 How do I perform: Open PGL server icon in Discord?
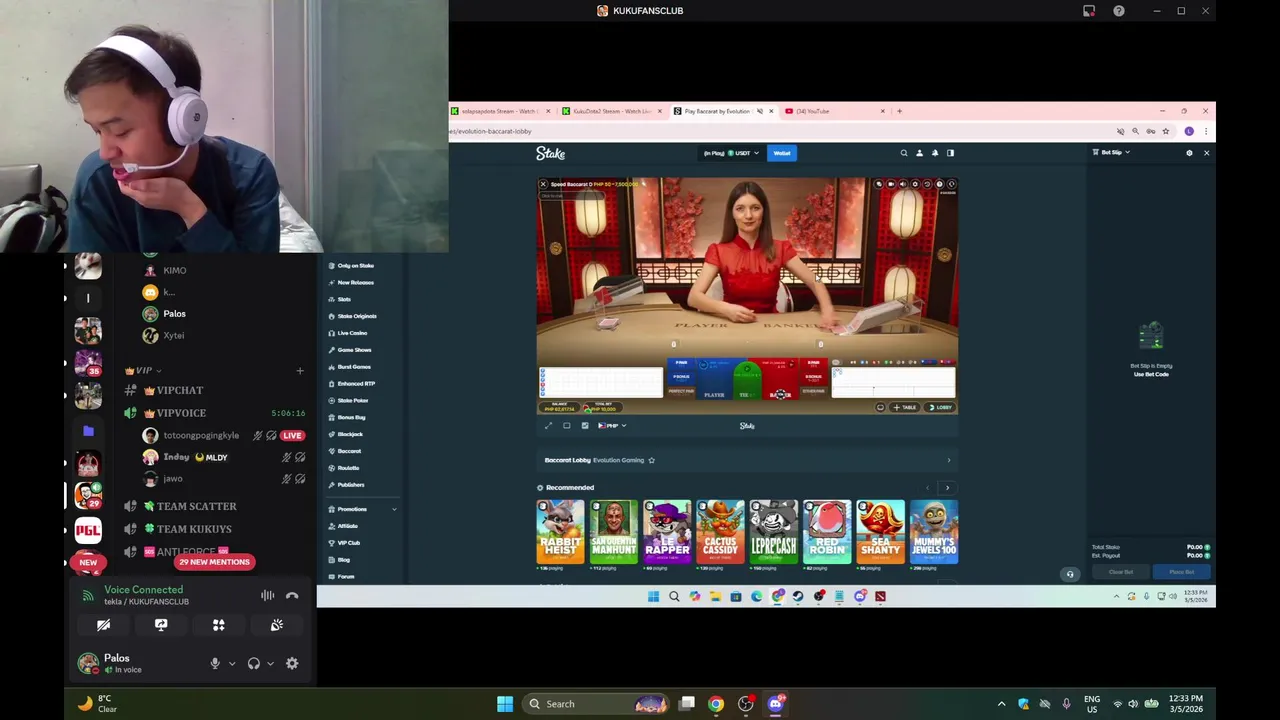click(88, 529)
